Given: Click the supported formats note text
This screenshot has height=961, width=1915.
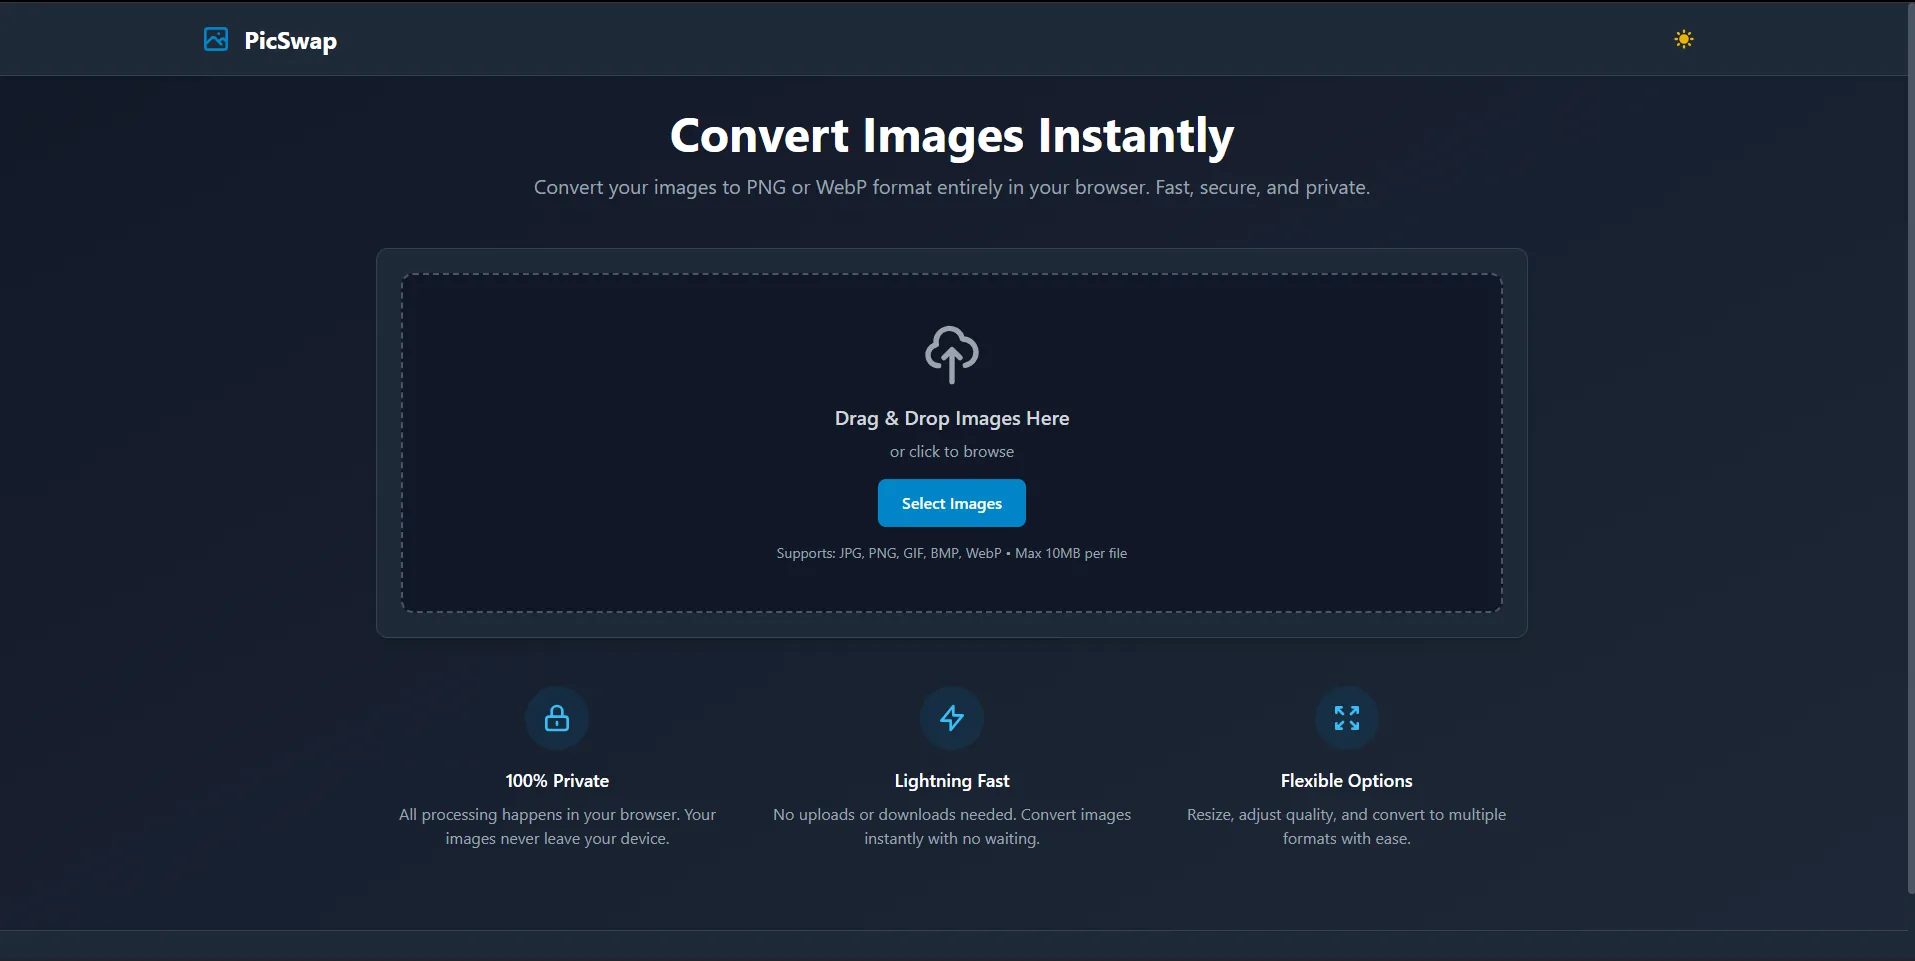Looking at the screenshot, I should (x=951, y=553).
